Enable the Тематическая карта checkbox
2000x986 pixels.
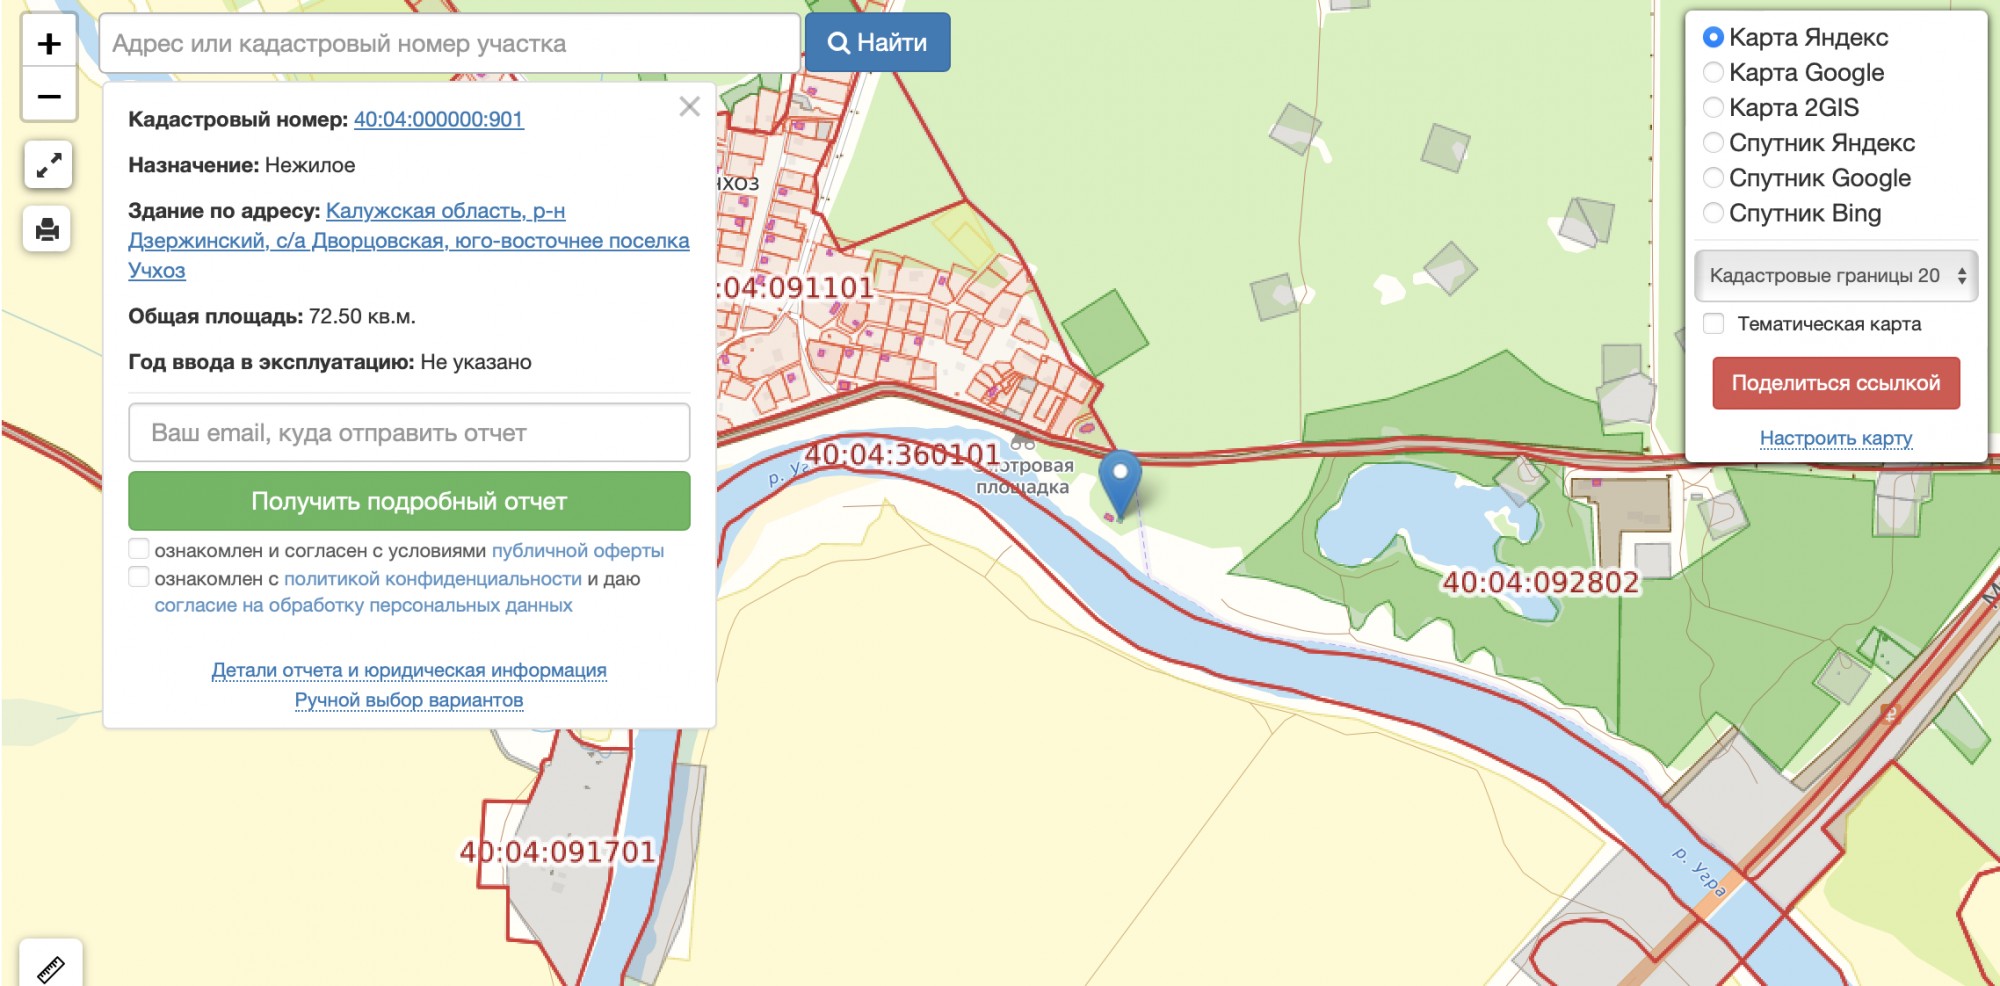pyautogui.click(x=1714, y=324)
